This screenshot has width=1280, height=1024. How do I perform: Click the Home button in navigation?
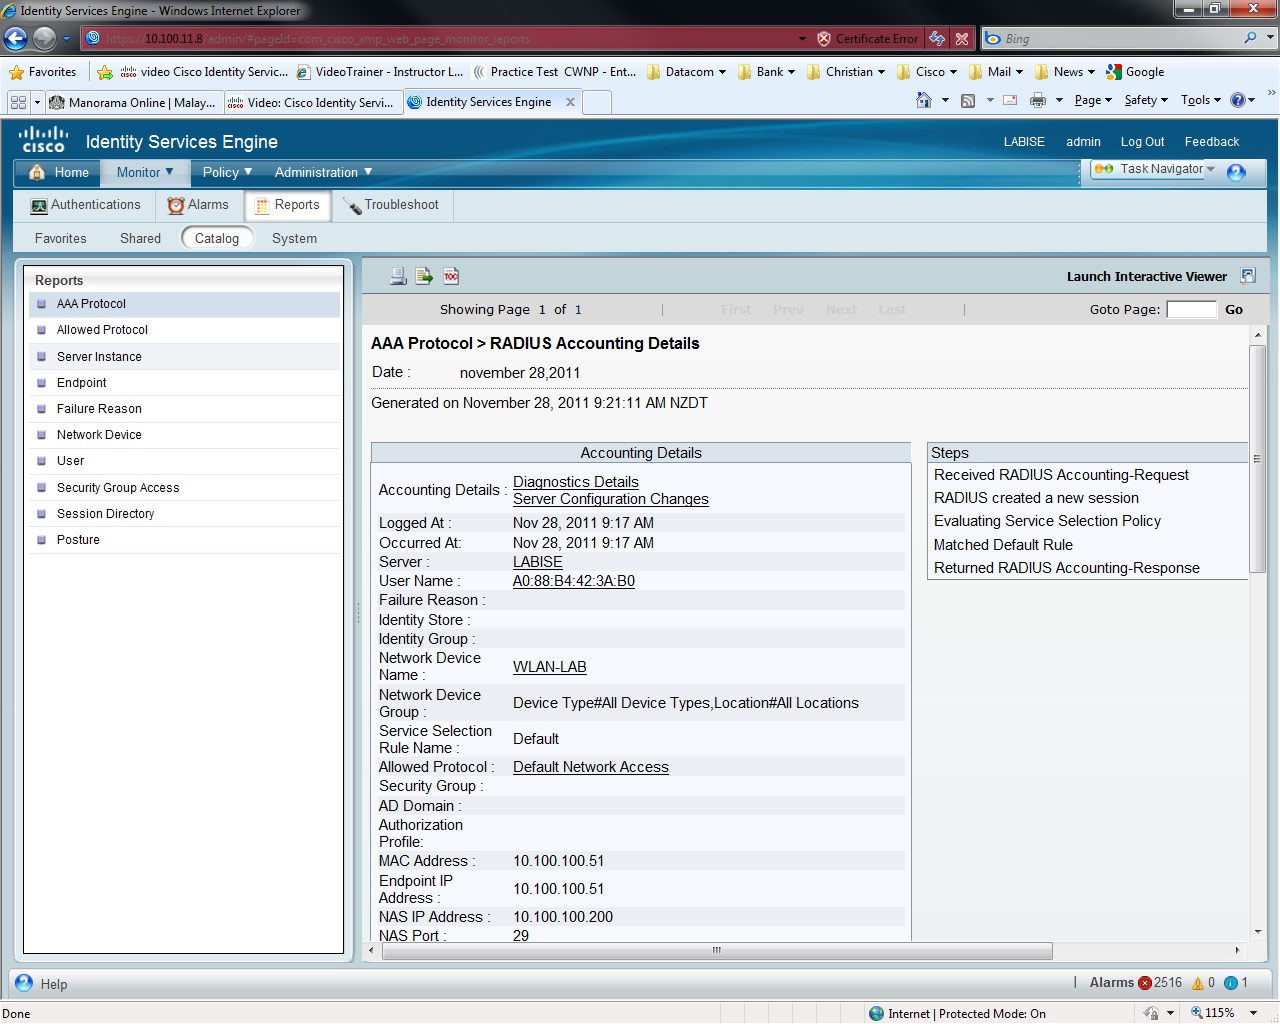click(x=59, y=172)
